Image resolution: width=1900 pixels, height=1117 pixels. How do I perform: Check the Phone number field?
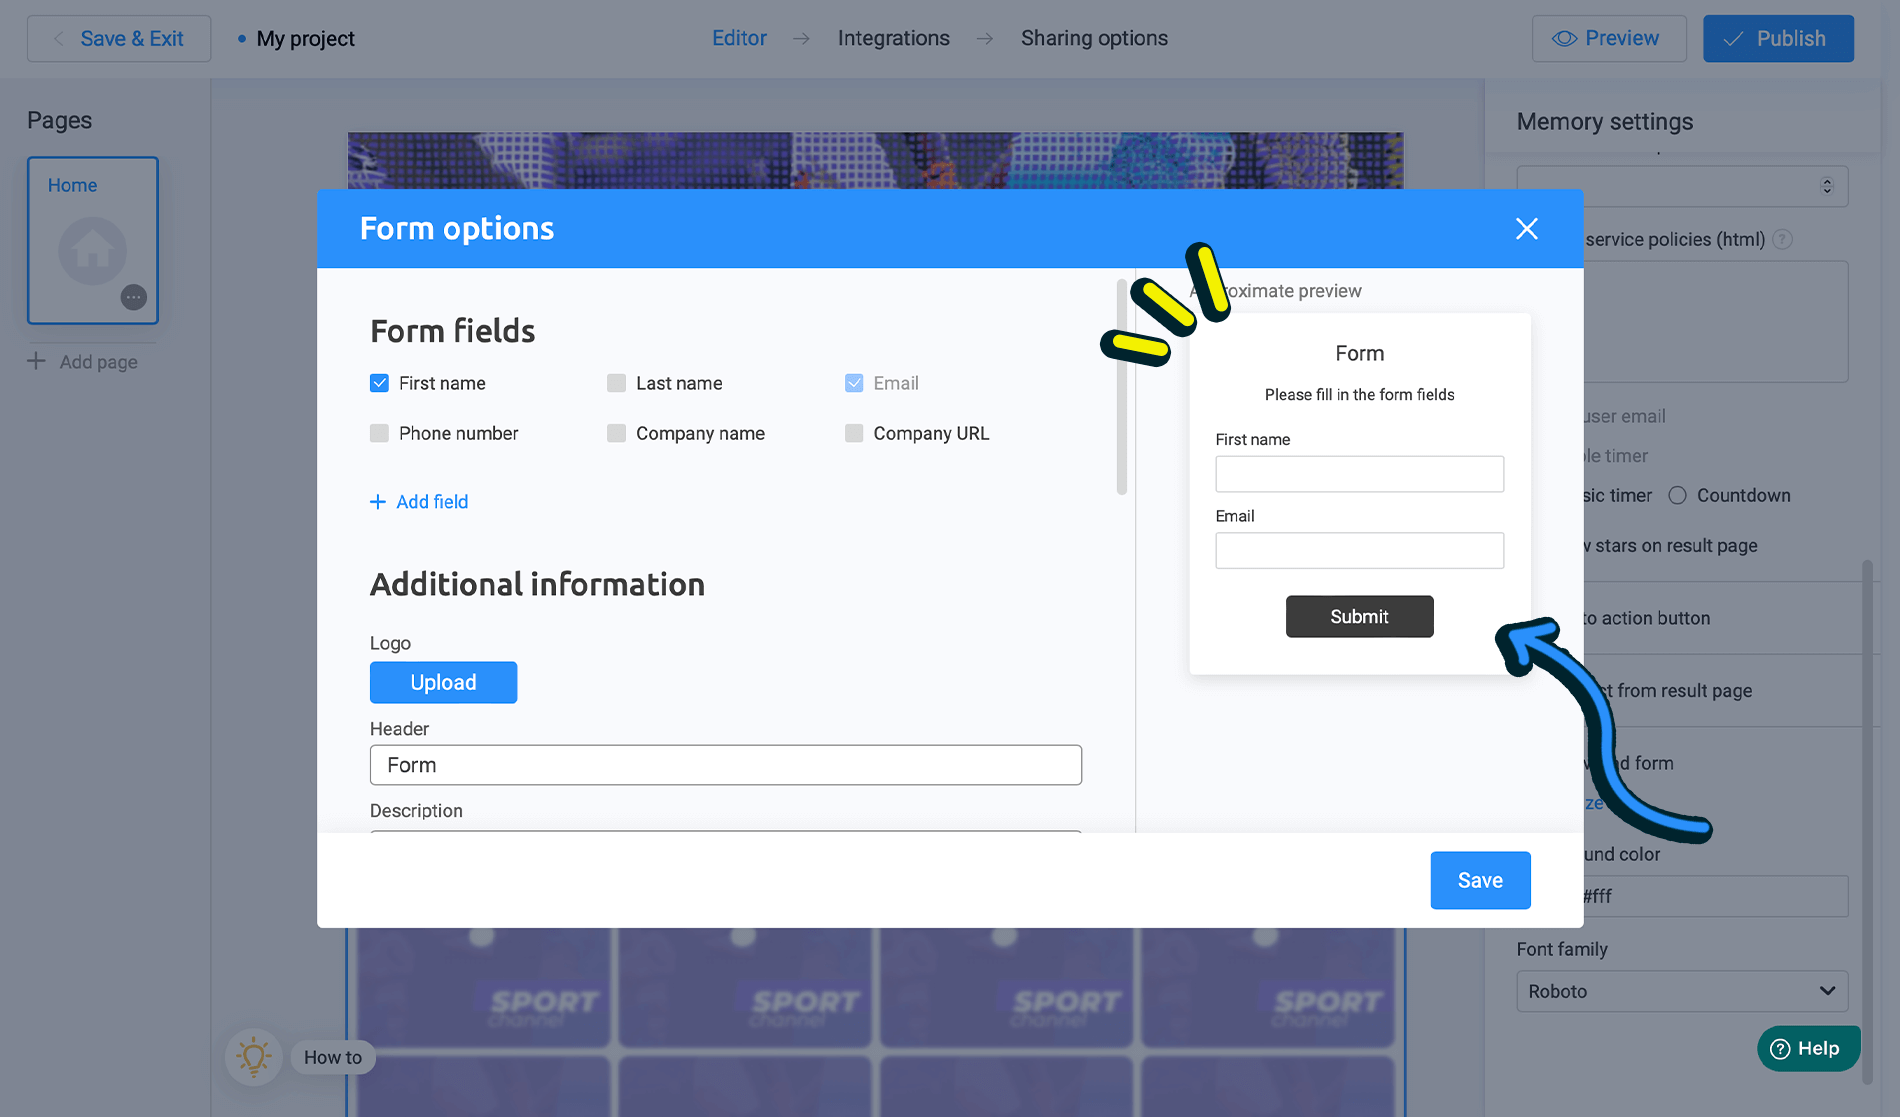pos(379,433)
